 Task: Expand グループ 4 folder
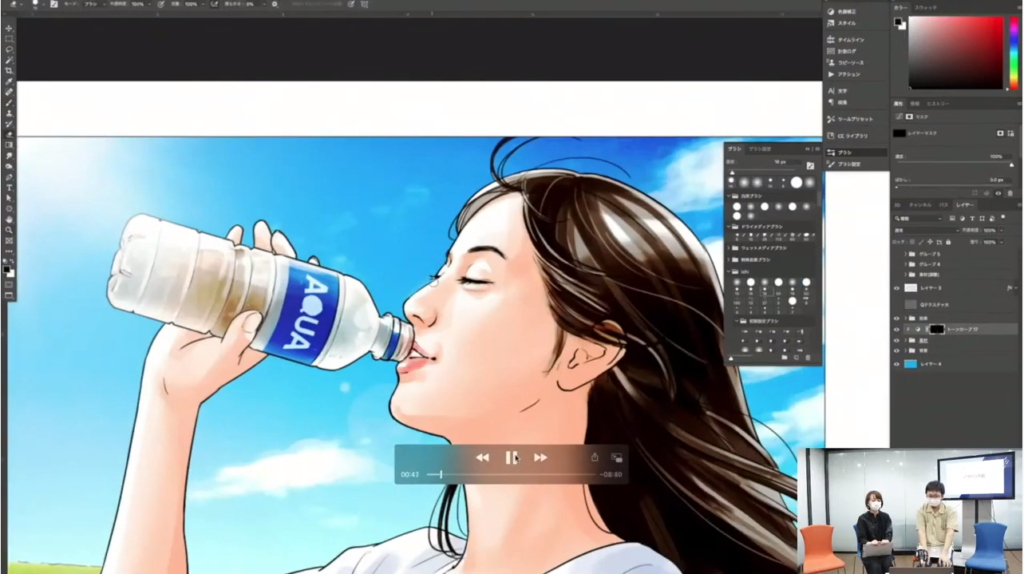coord(905,264)
